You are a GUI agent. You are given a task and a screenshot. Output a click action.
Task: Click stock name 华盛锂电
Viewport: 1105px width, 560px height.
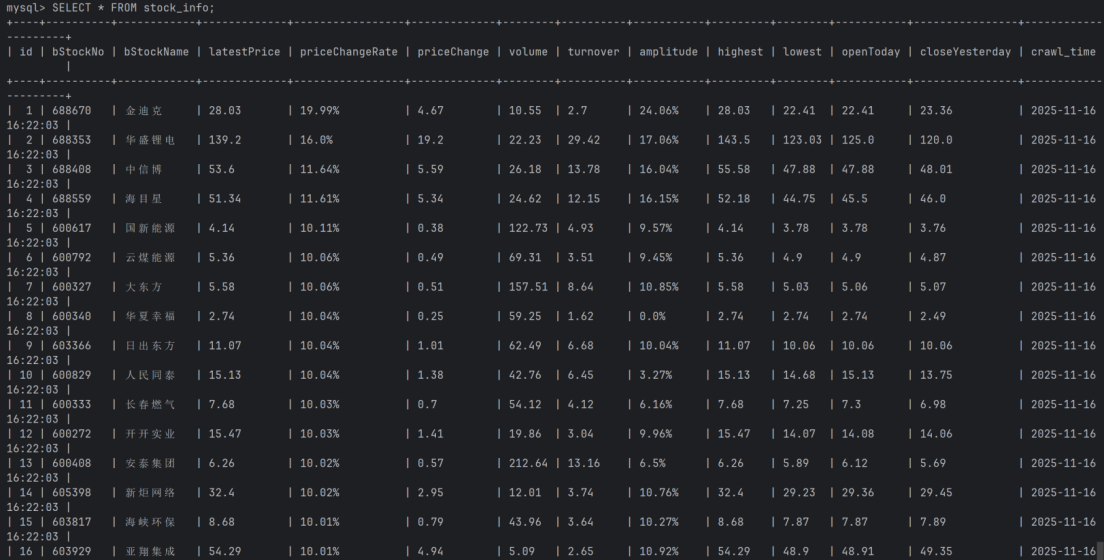(150, 140)
